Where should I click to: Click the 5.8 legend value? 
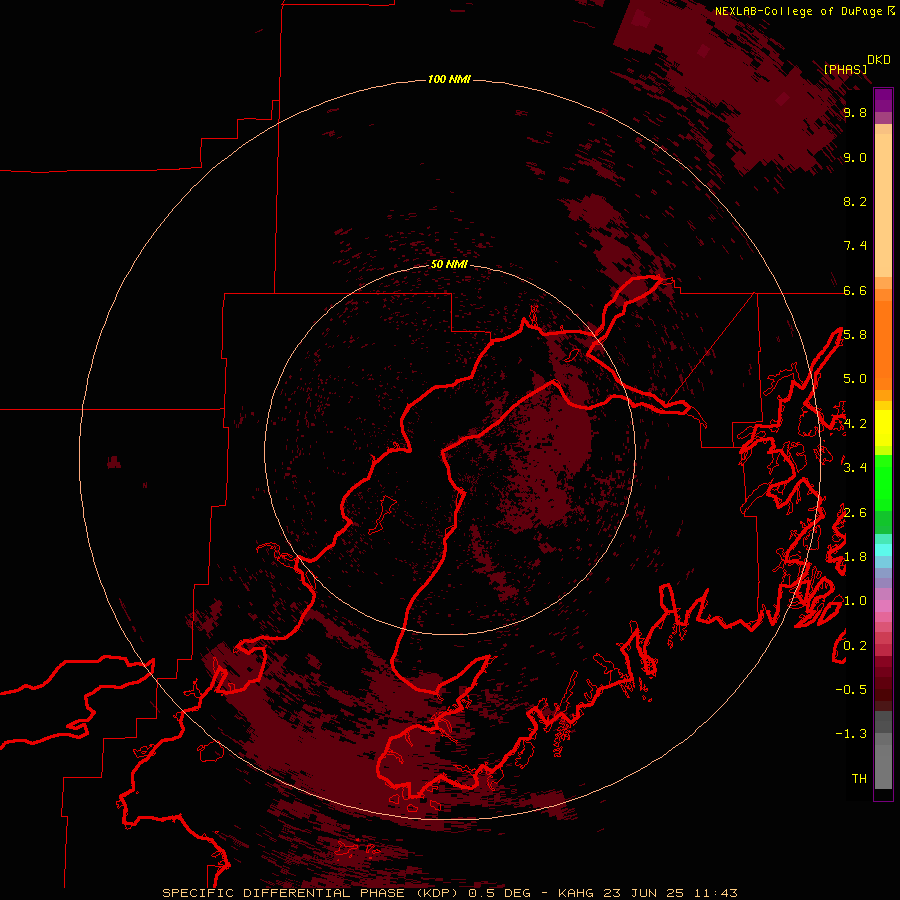(x=855, y=335)
